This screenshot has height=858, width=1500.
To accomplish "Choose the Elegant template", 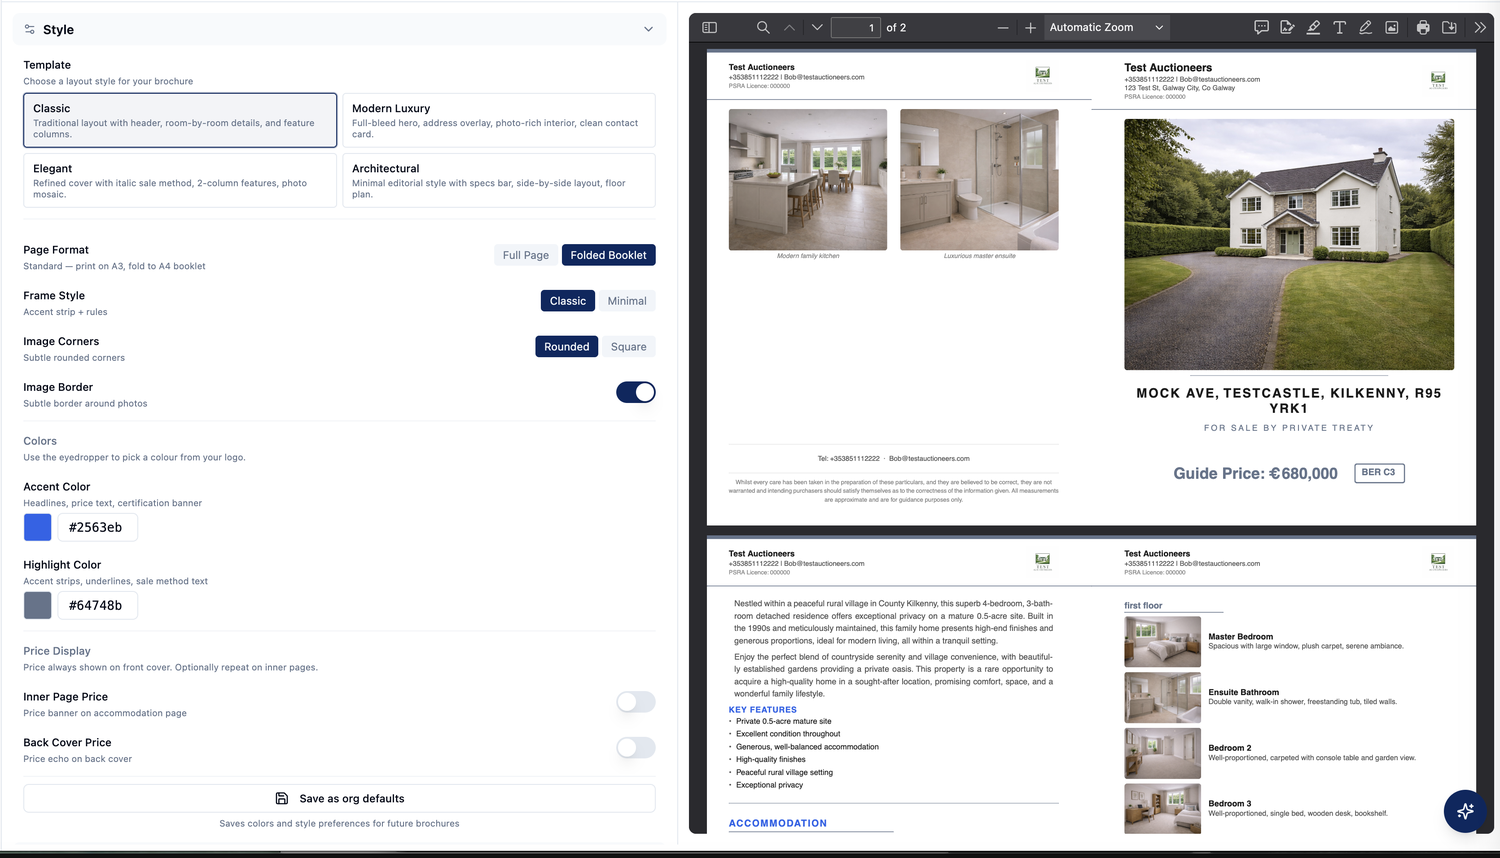I will 180,180.
